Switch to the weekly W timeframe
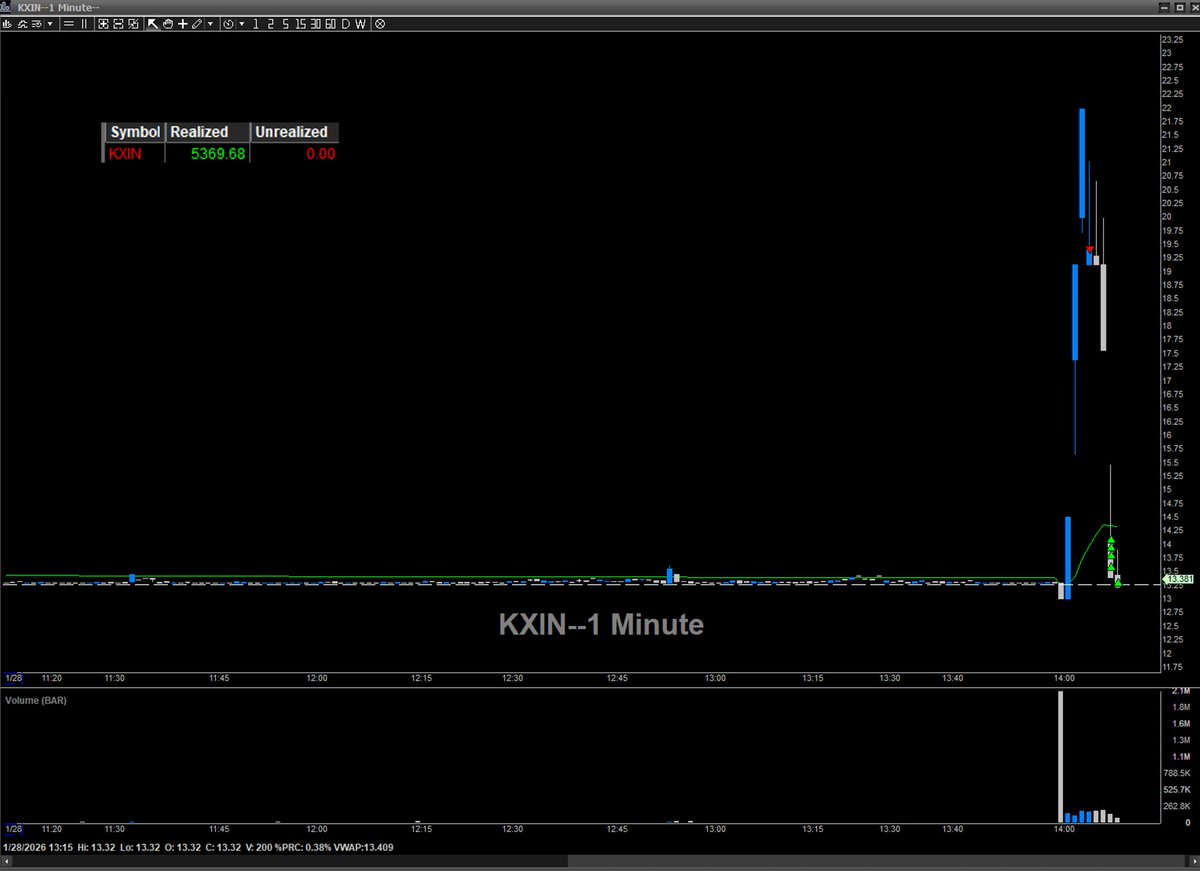This screenshot has height=871, width=1200. coord(360,24)
